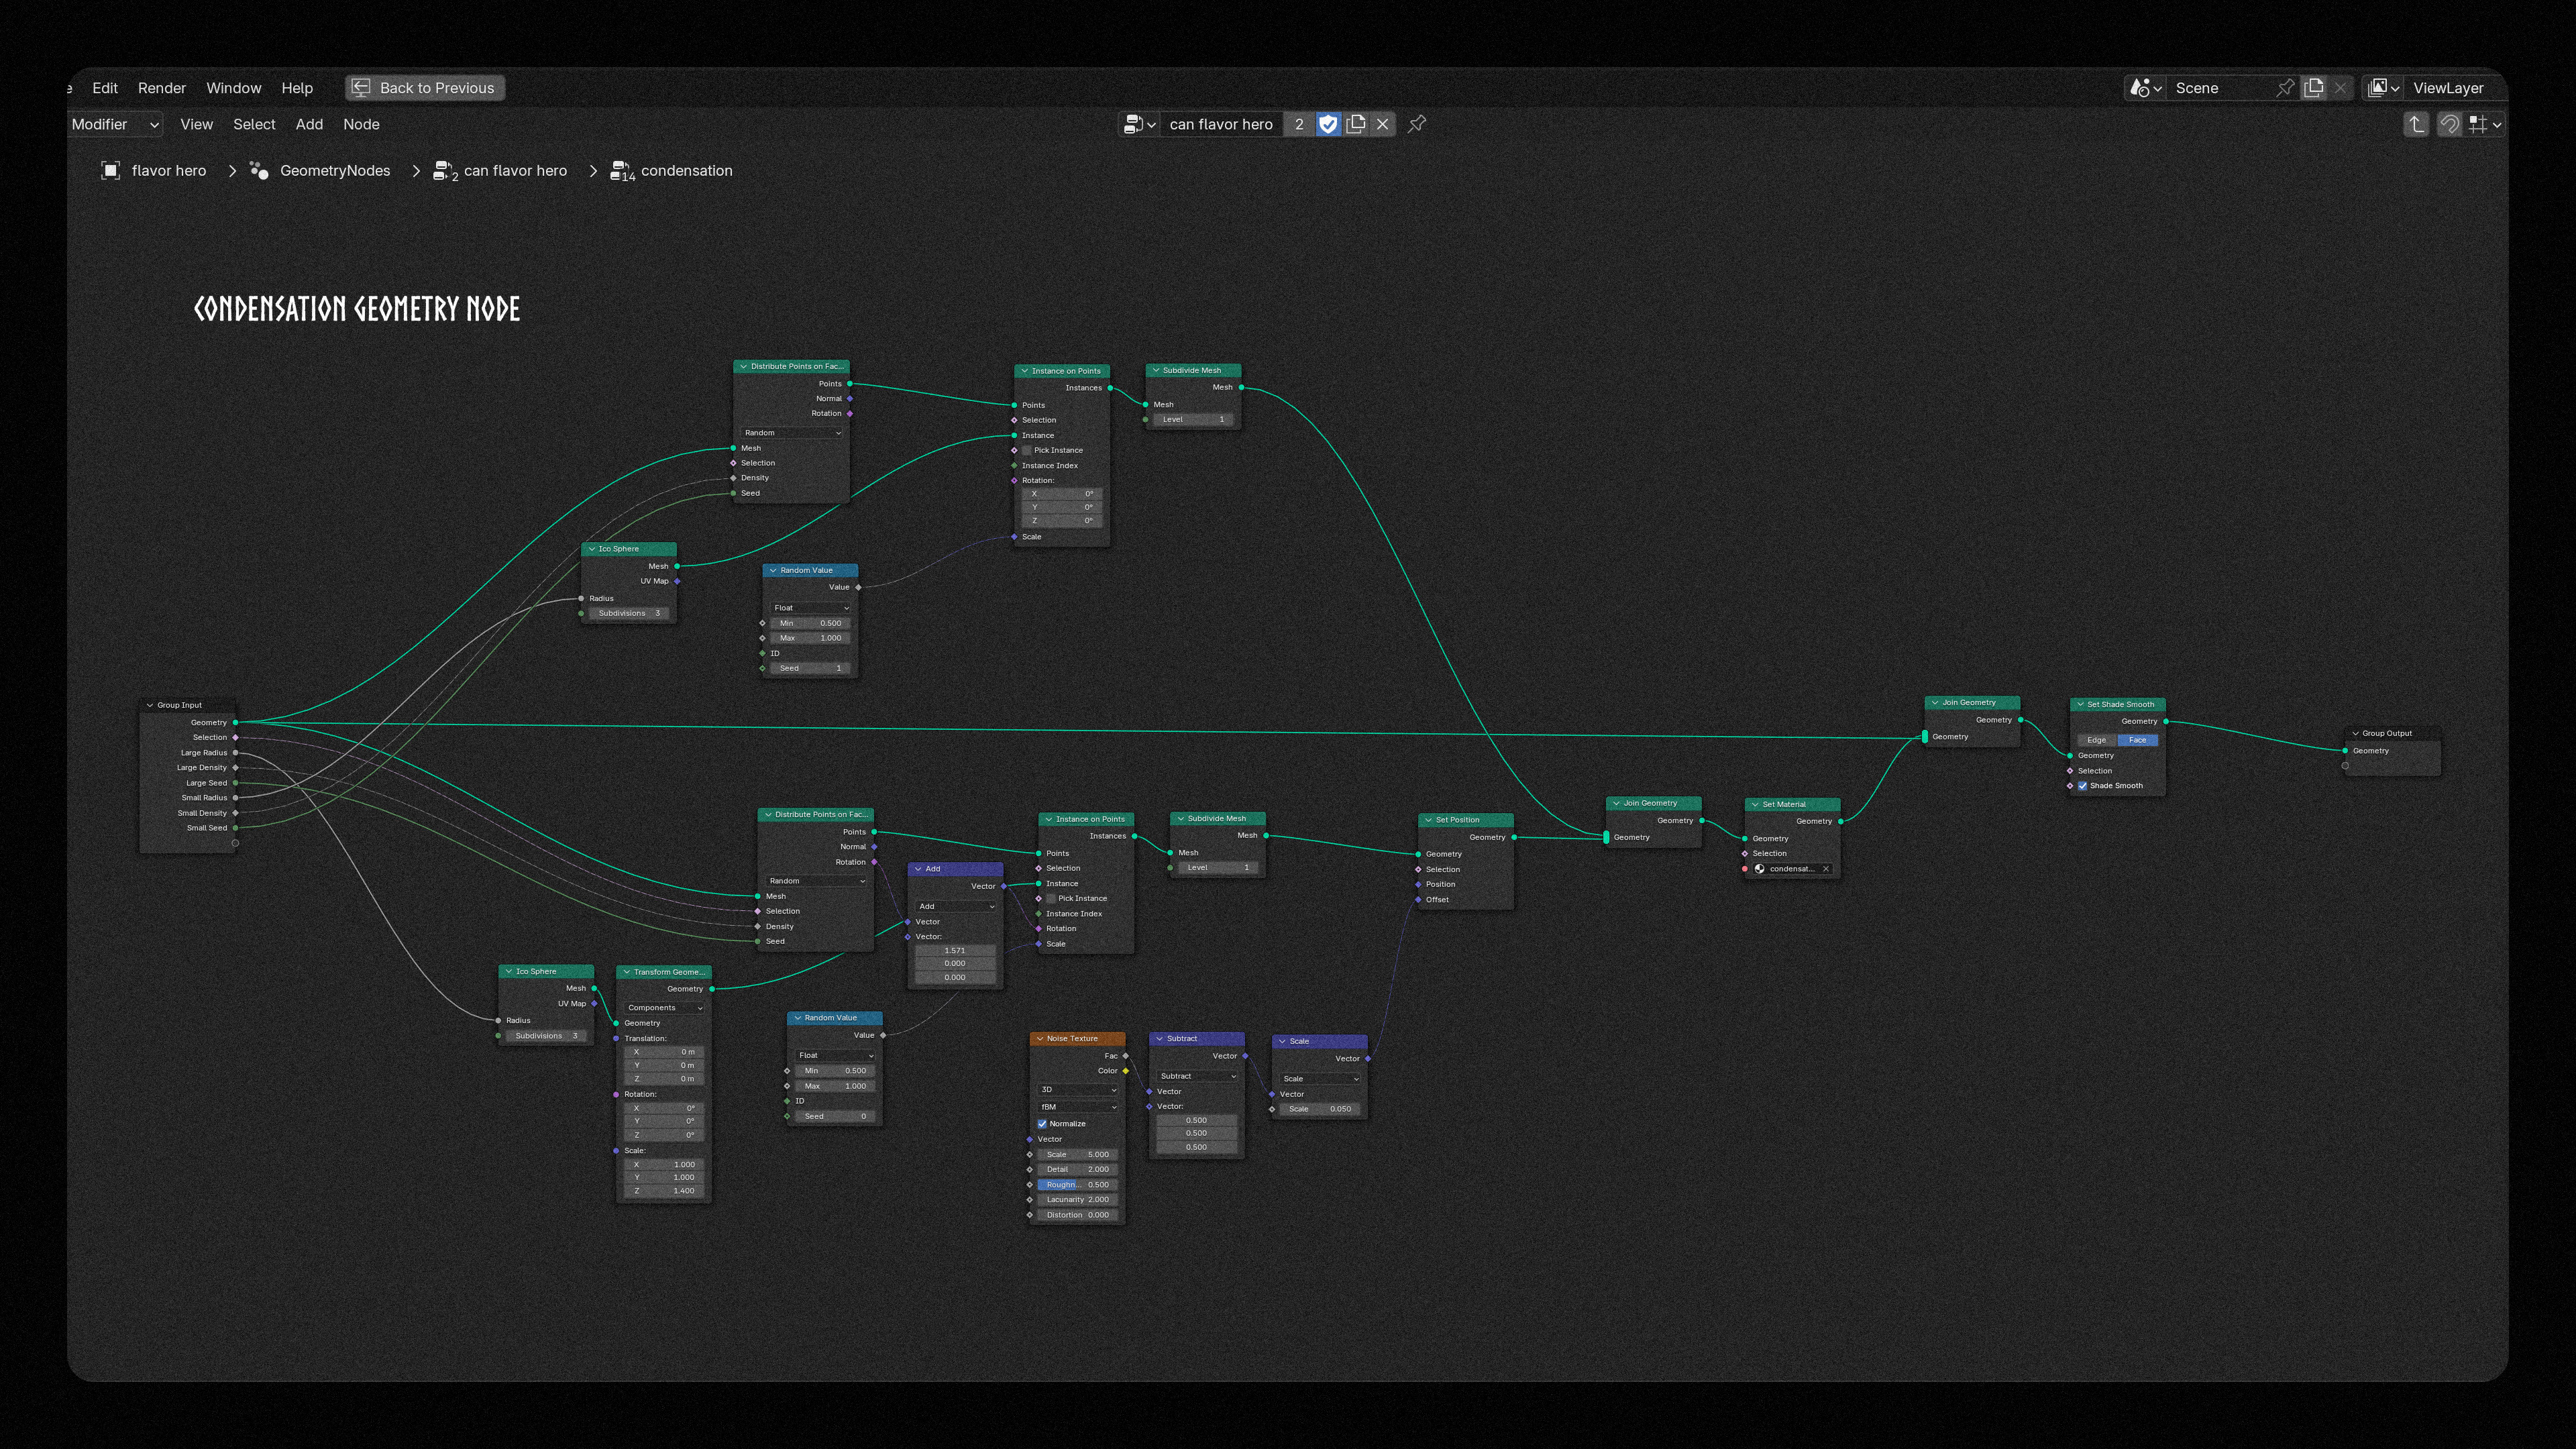The image size is (2576, 1449).
Task: Collapse the Group Input node chevron
Action: [x=150, y=705]
